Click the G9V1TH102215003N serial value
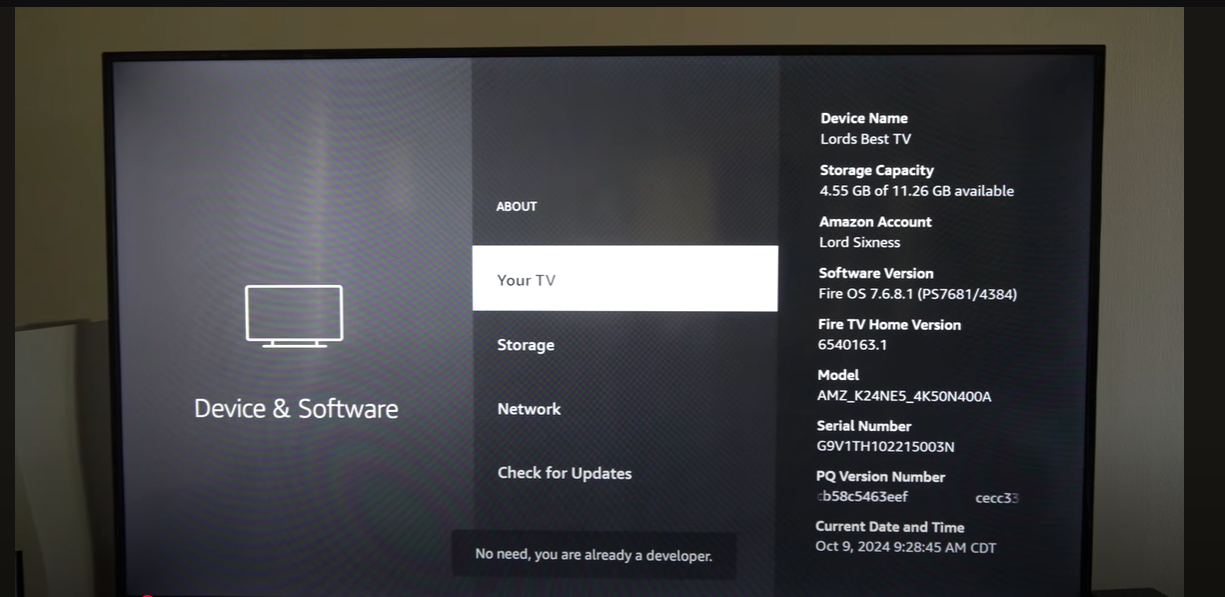The width and height of the screenshot is (1225, 597). coord(886,447)
